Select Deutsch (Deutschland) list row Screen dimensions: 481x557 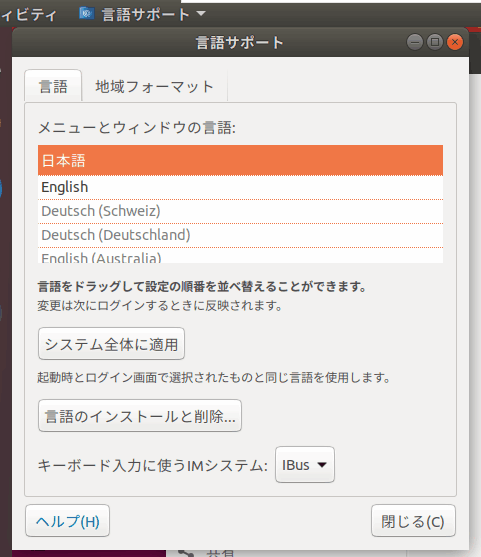(240, 235)
